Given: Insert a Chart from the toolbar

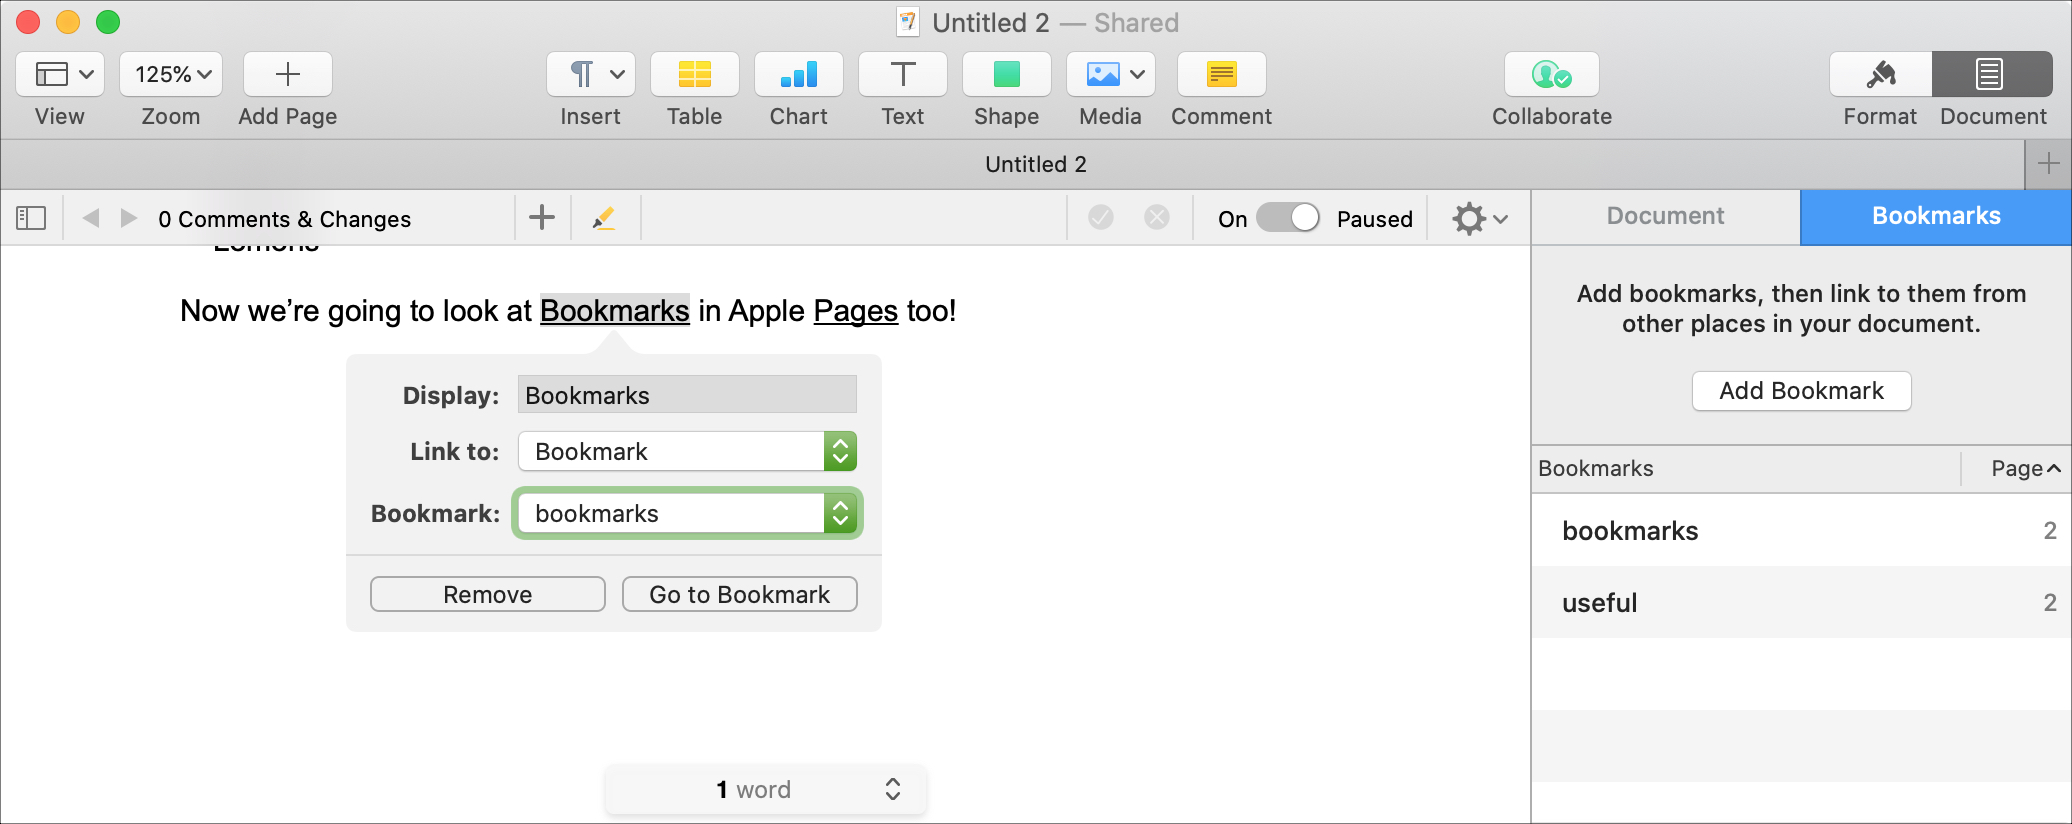Looking at the screenshot, I should (799, 74).
